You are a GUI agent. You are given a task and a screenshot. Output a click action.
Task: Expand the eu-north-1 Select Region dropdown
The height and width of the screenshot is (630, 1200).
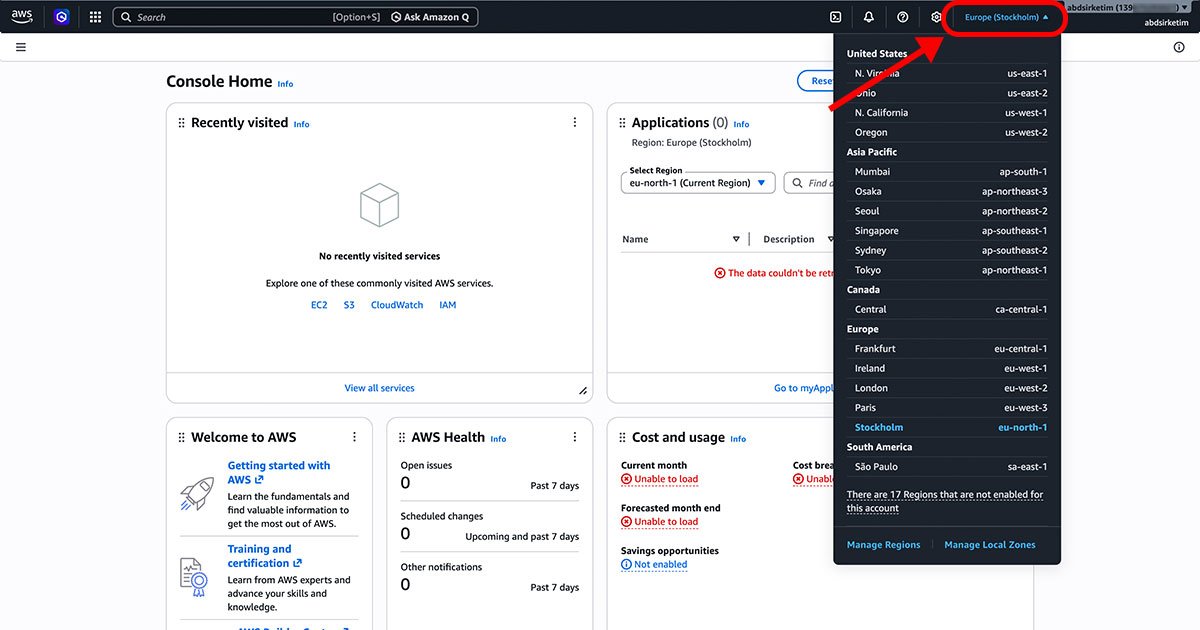pyautogui.click(x=698, y=183)
